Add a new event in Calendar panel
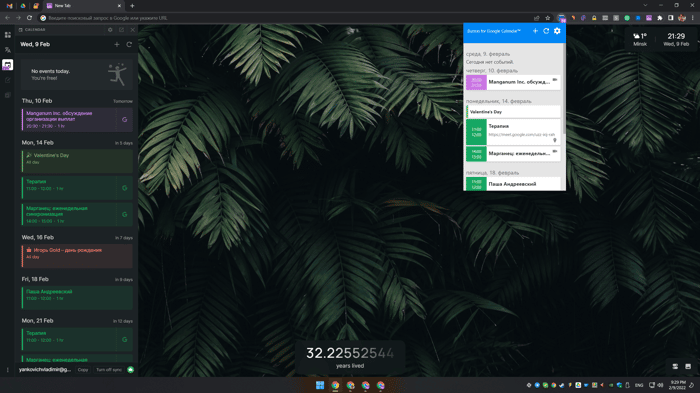 117,44
